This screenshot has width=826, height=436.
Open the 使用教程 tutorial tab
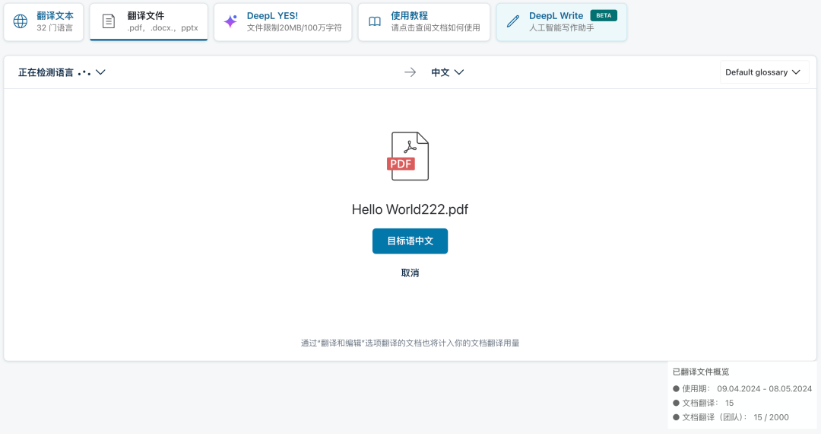click(424, 22)
